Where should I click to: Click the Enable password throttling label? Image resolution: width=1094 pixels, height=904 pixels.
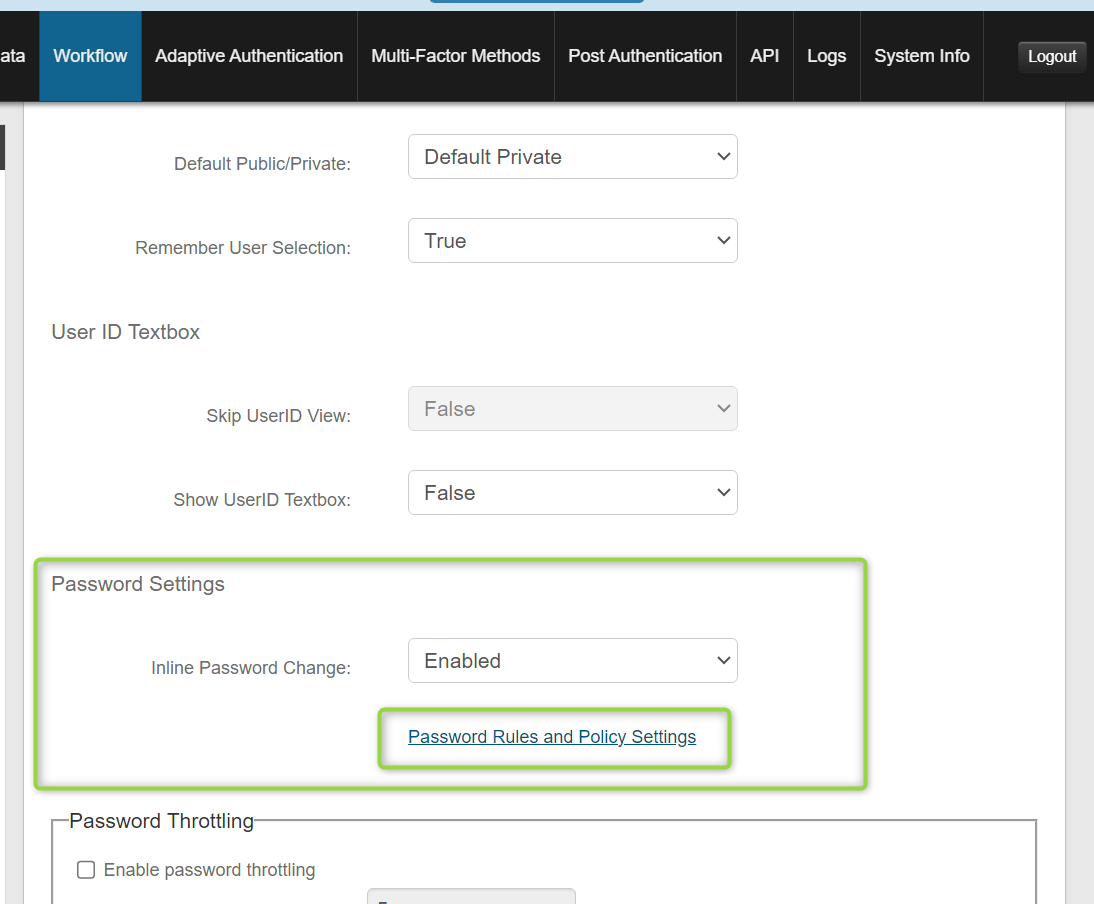pyautogui.click(x=209, y=870)
